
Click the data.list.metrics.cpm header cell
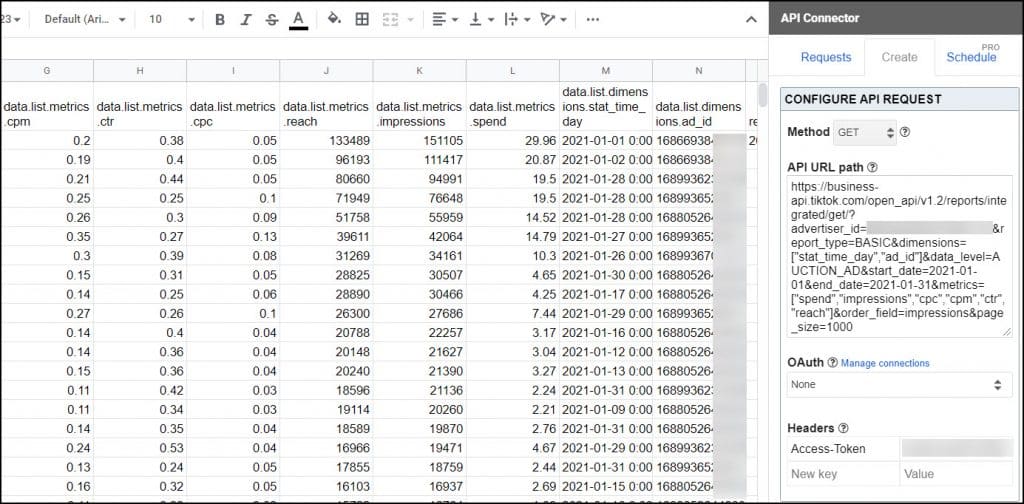[47, 106]
